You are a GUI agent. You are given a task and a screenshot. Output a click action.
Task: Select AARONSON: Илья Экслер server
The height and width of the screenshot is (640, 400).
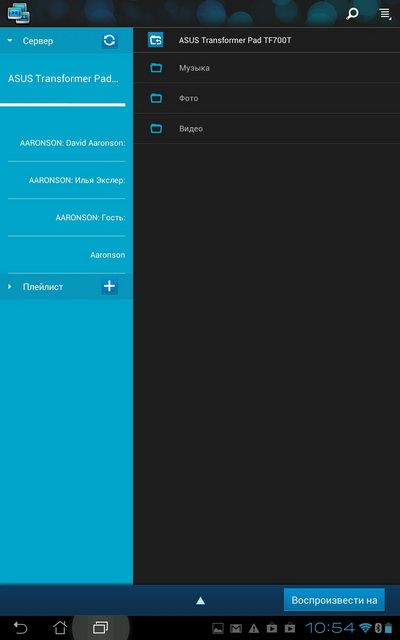(x=67, y=180)
